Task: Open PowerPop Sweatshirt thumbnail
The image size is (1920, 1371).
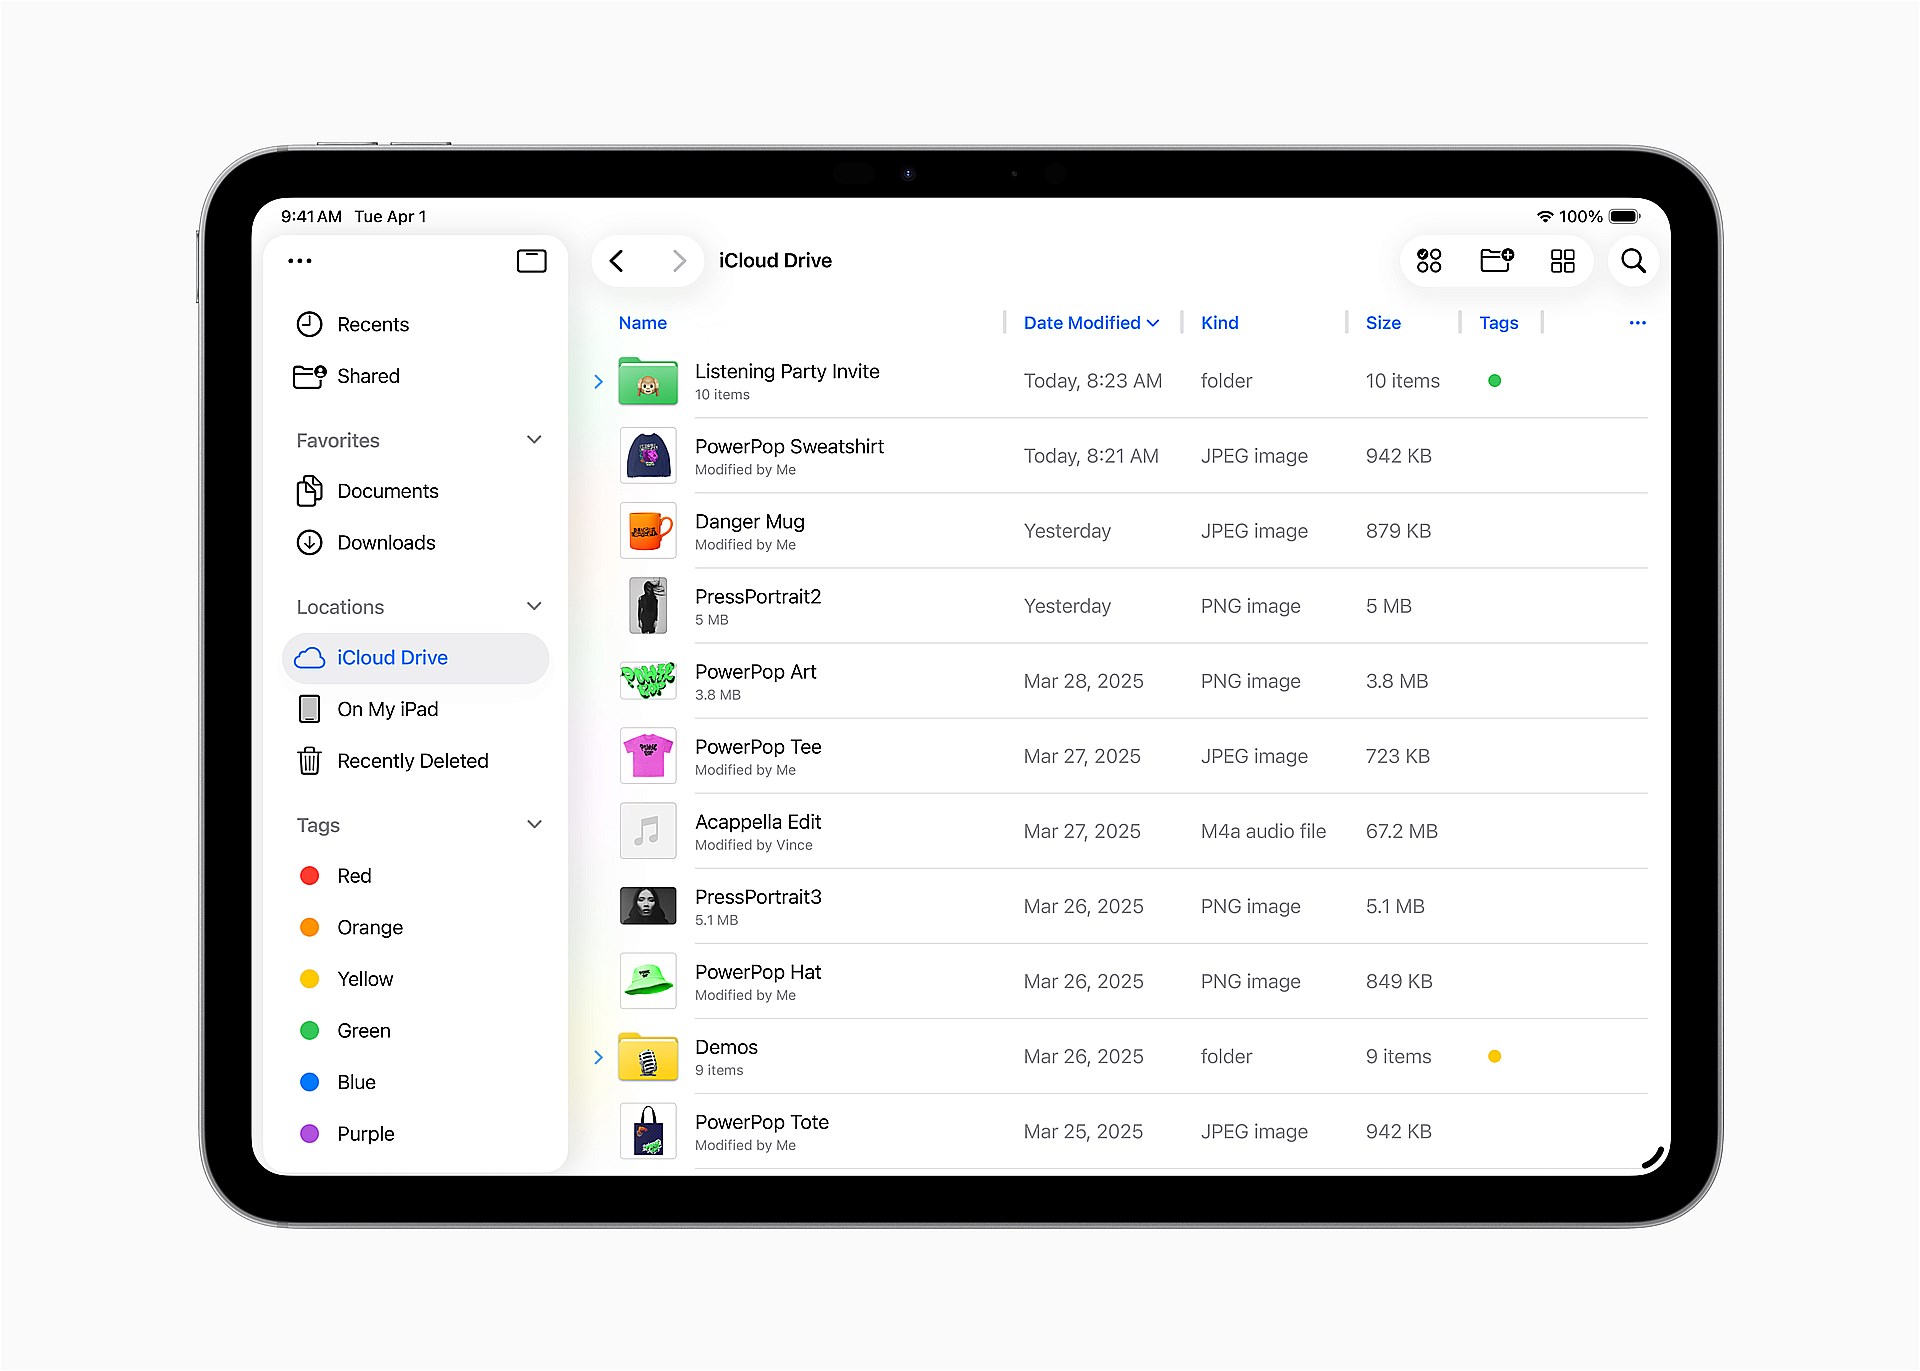Action: click(648, 456)
